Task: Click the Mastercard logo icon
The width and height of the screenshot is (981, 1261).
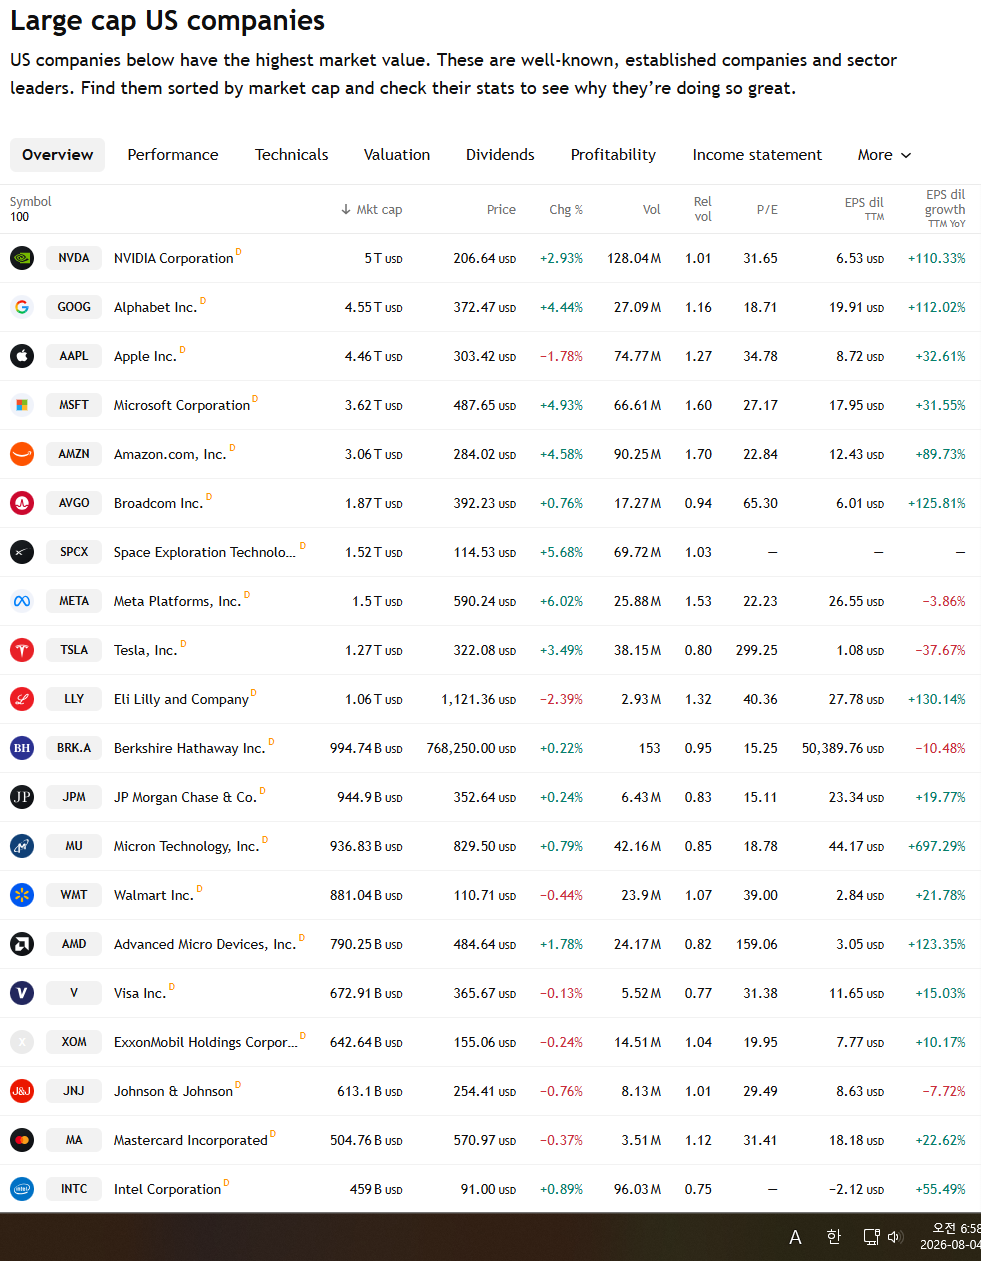Action: pos(22,1140)
